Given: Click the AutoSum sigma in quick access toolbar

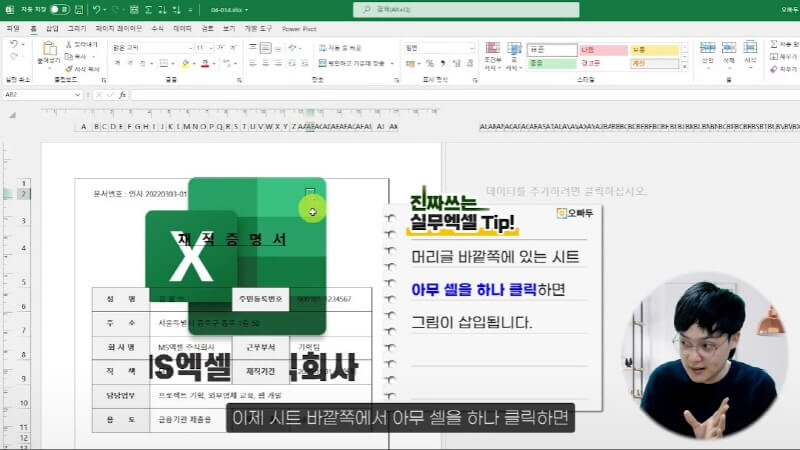Looking at the screenshot, I should pos(148,9).
